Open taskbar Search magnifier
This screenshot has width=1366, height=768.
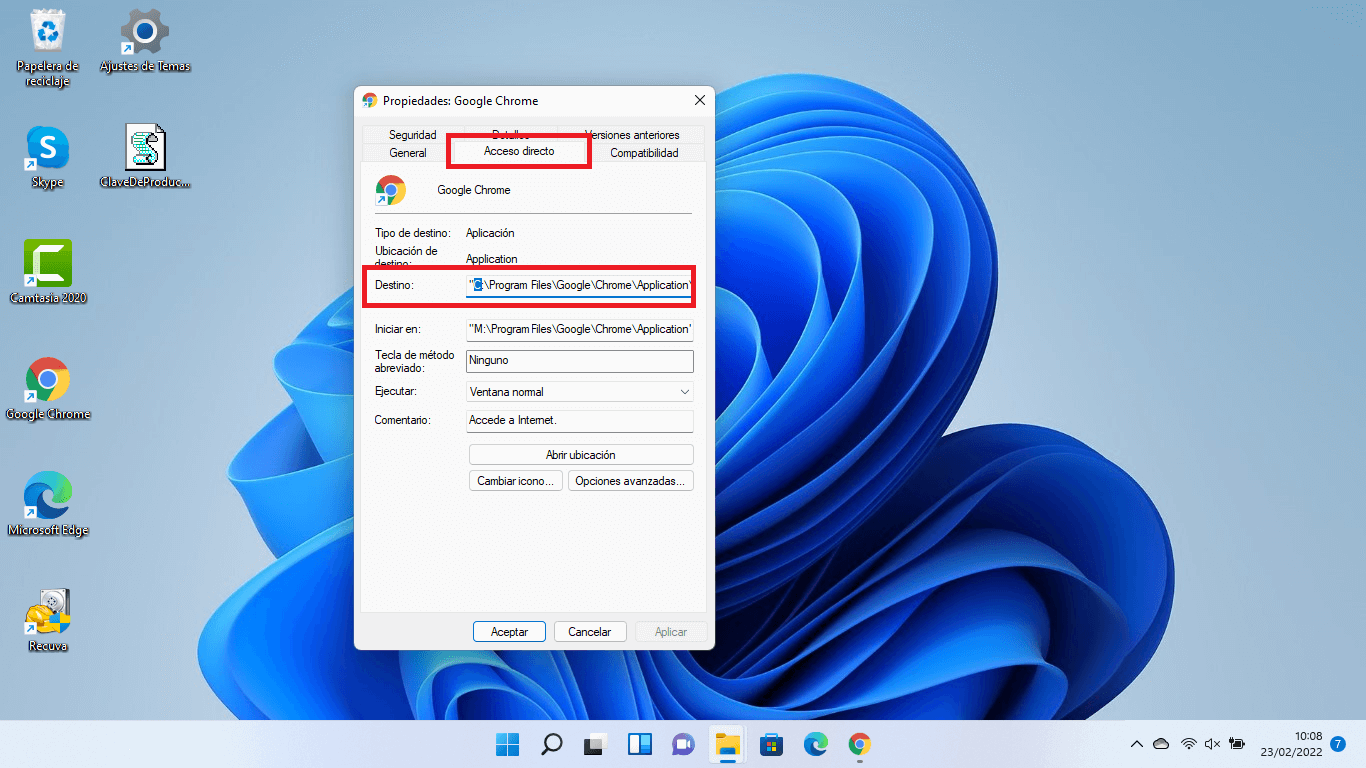click(551, 744)
